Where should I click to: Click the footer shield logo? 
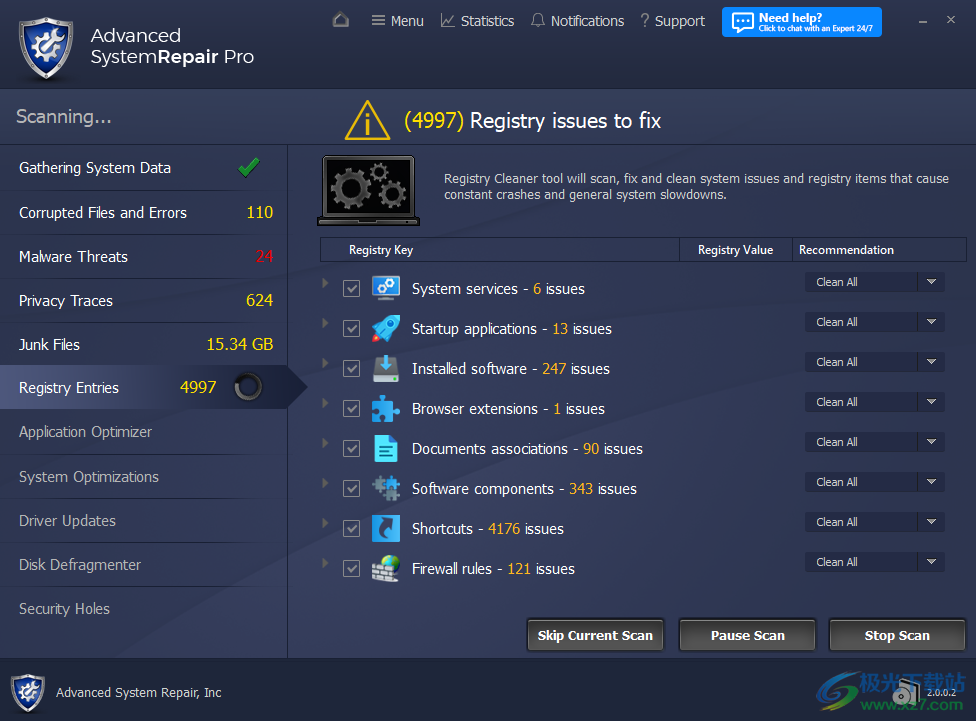point(27,692)
